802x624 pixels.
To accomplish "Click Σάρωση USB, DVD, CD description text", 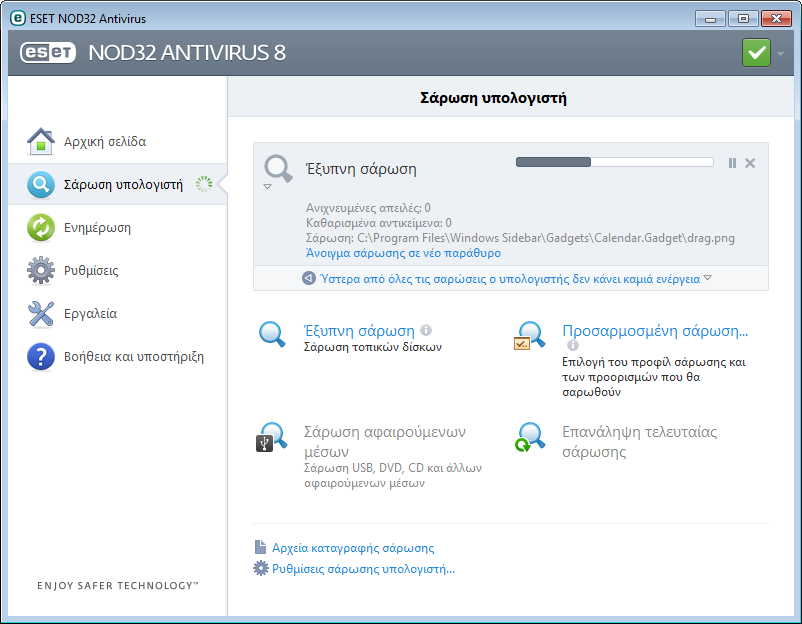I will click(x=392, y=475).
